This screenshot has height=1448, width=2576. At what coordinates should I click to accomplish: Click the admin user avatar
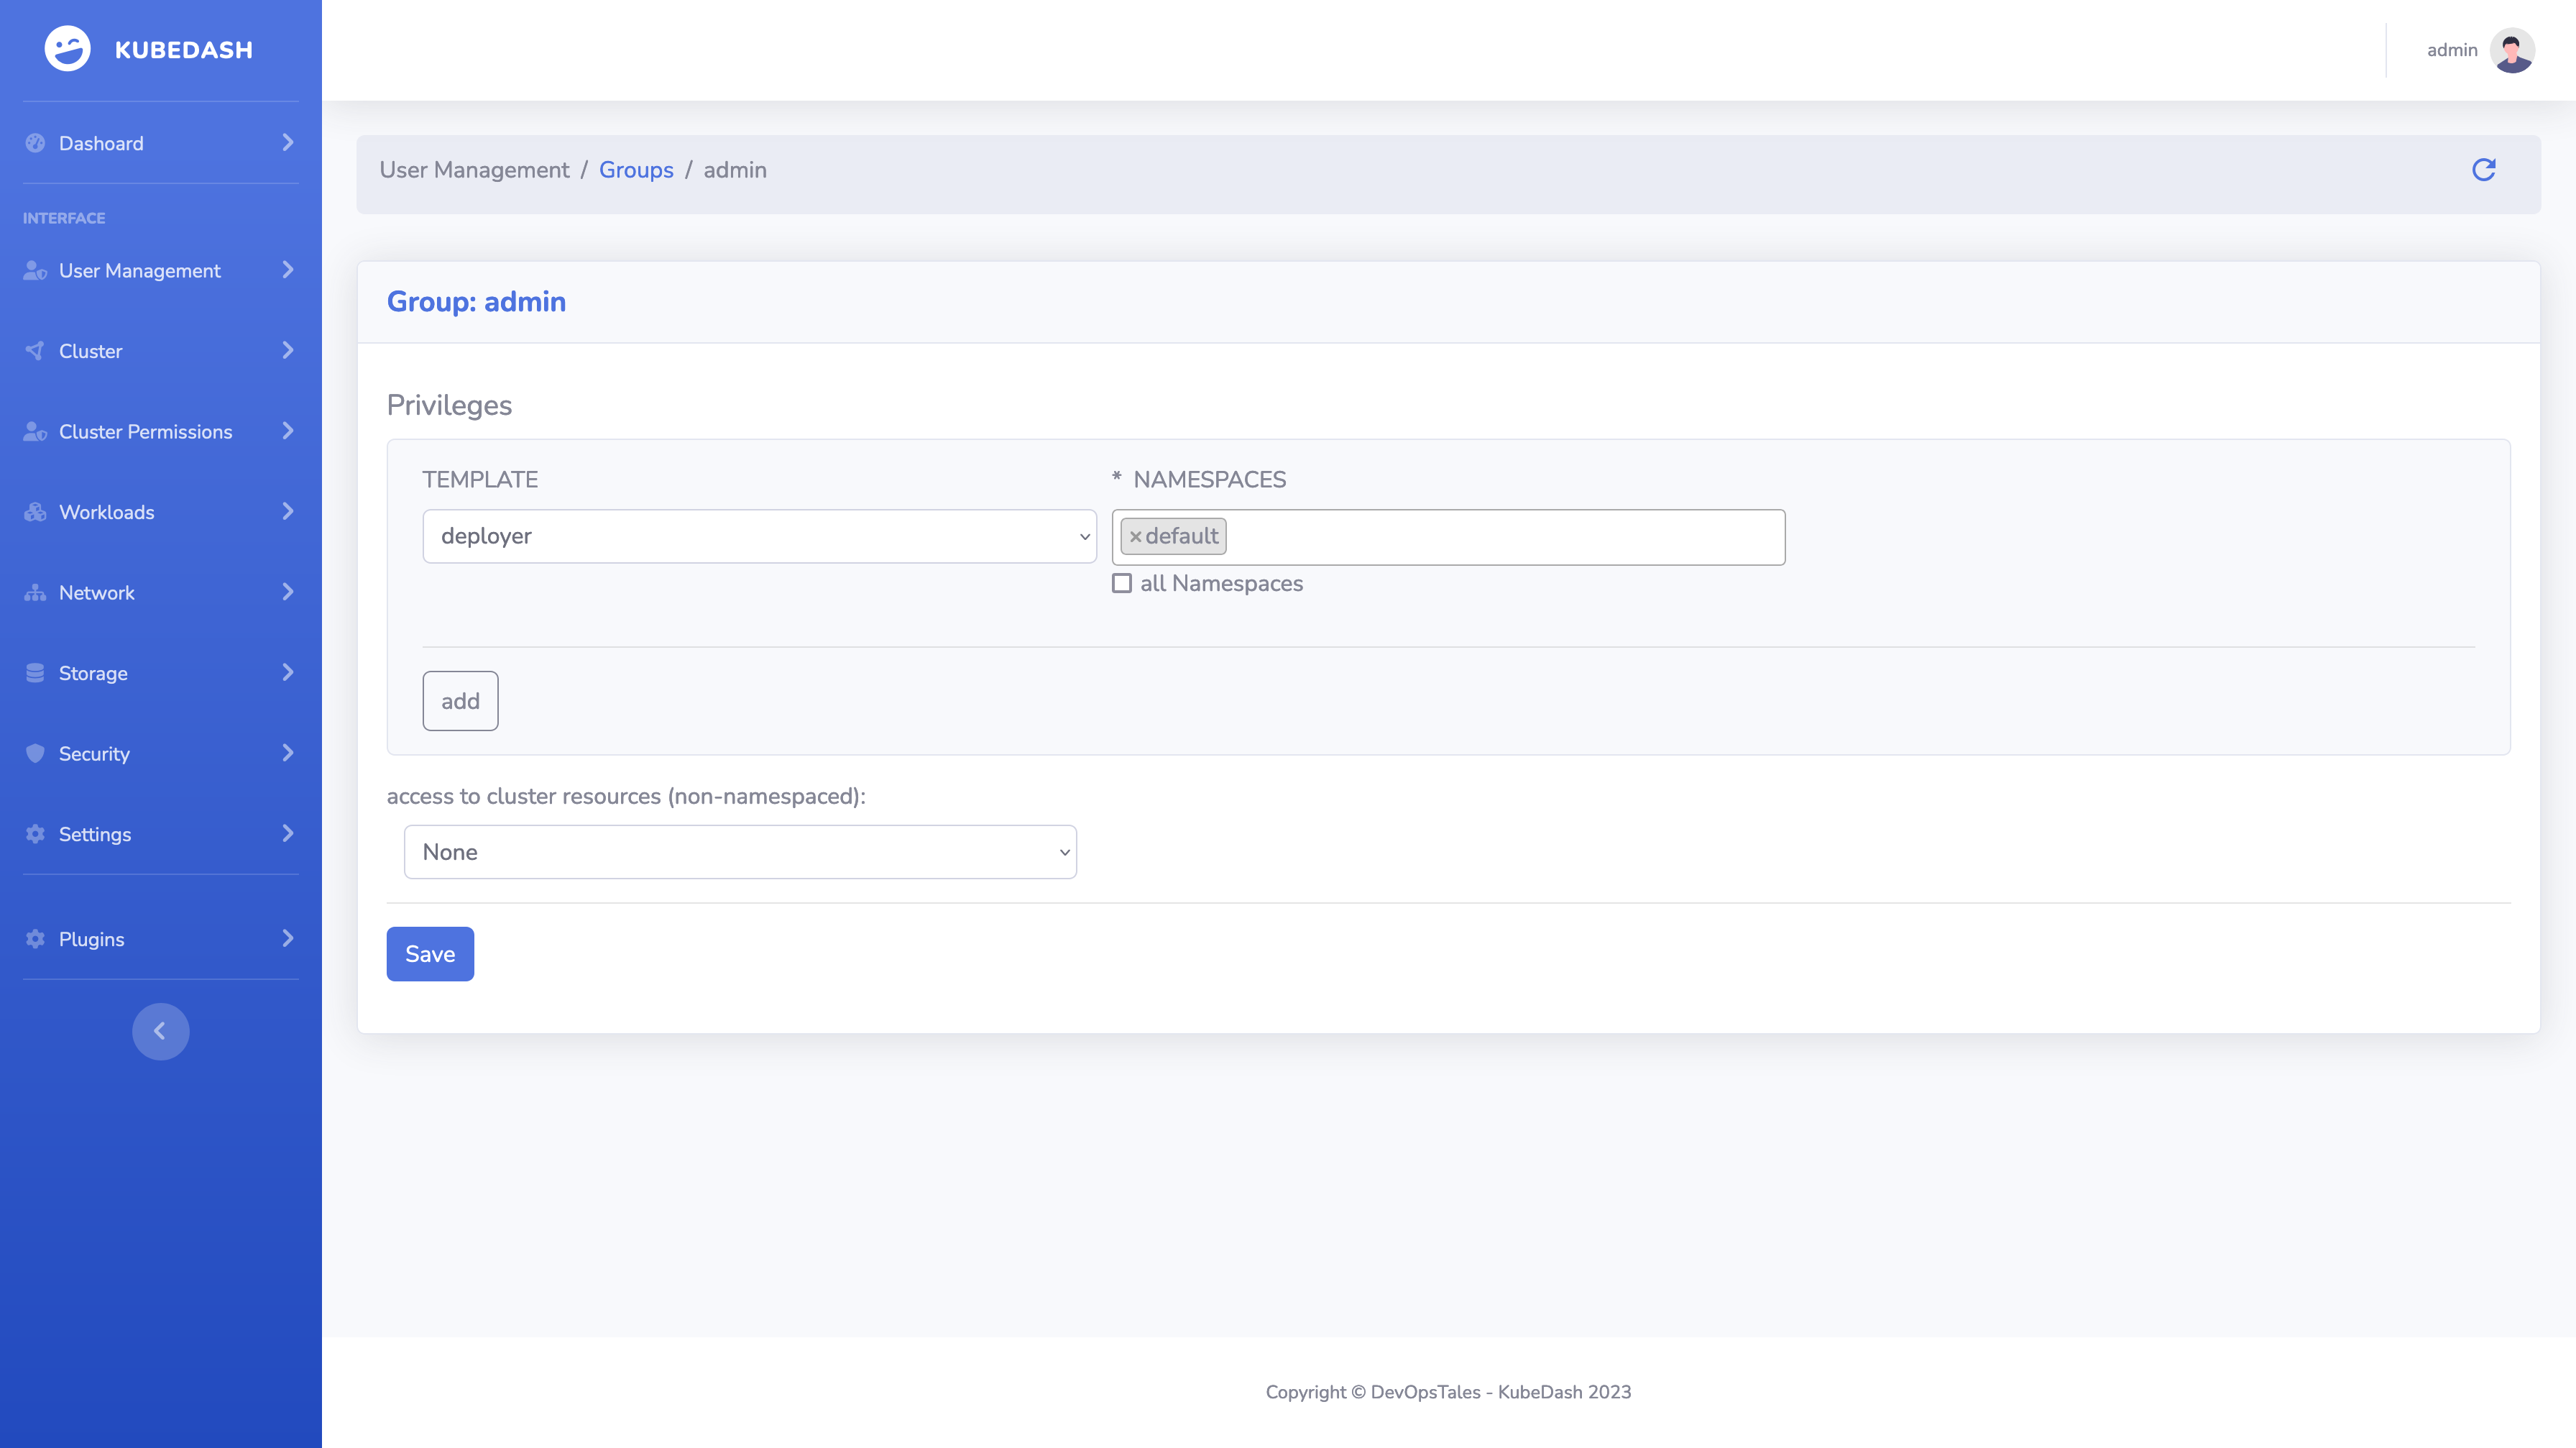[x=2511, y=50]
